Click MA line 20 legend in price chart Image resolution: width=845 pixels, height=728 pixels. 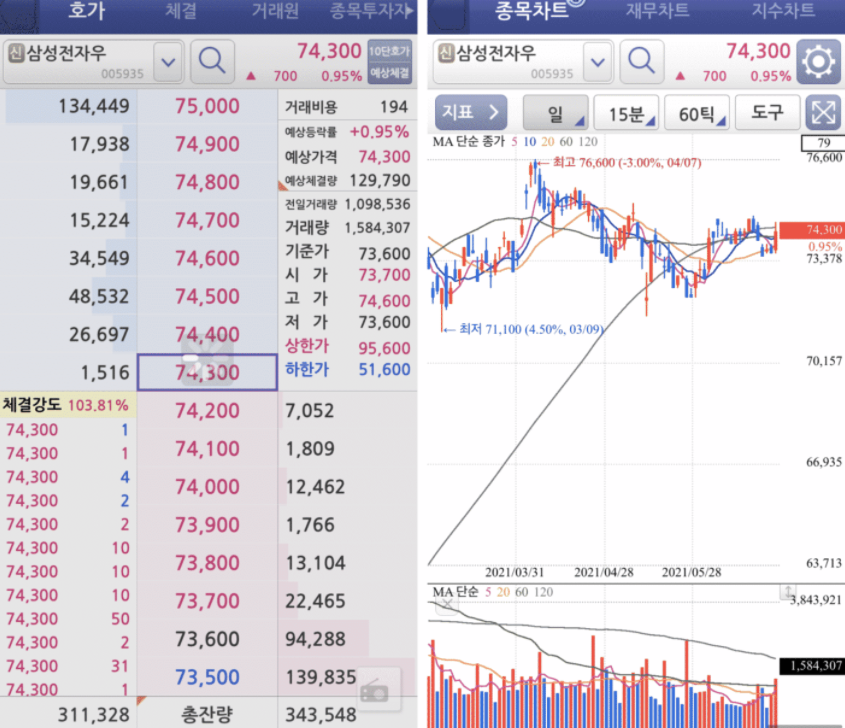[x=548, y=142]
